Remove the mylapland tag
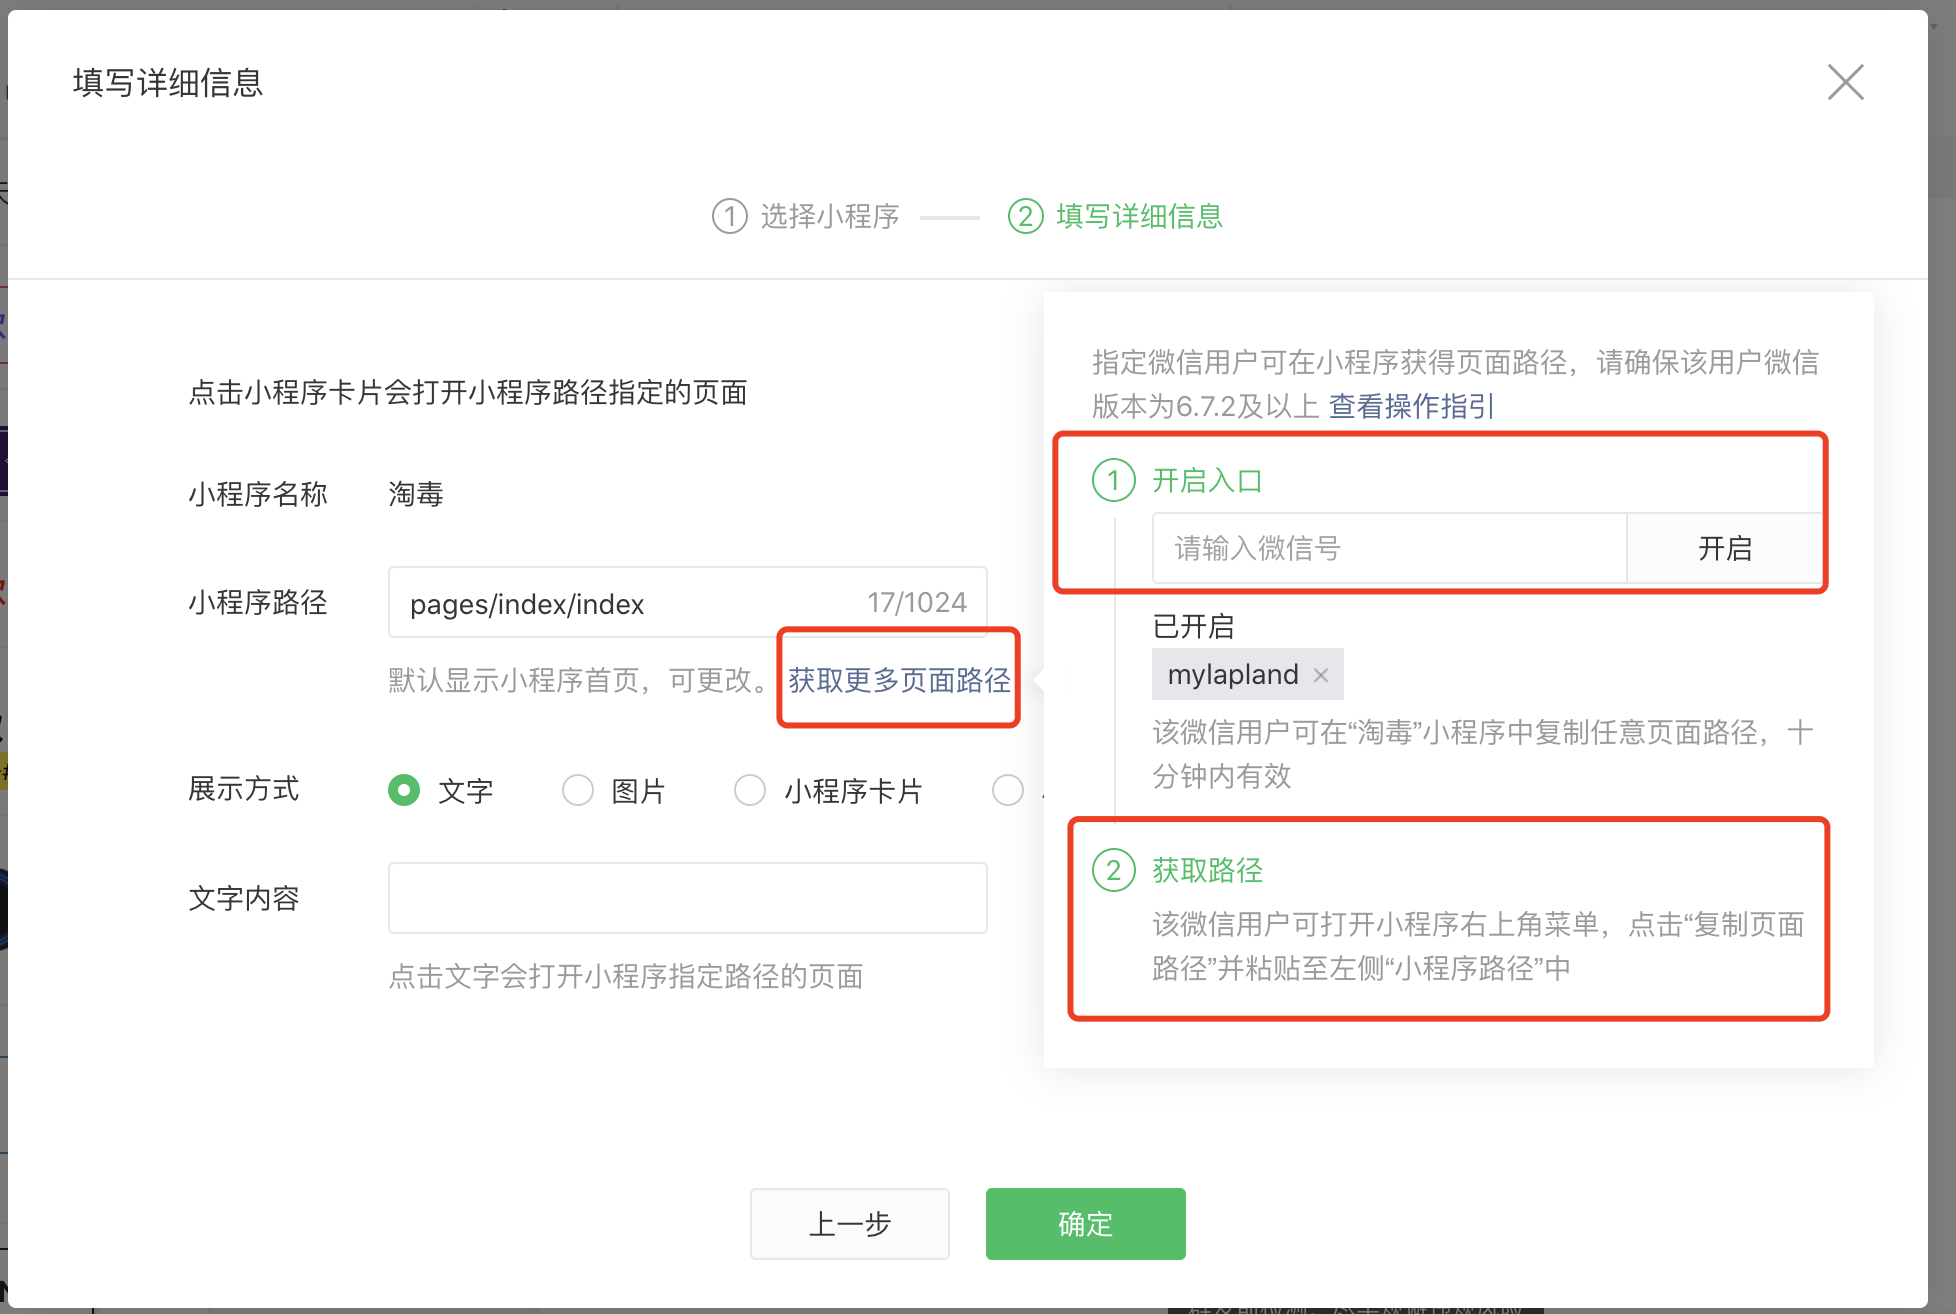This screenshot has height=1314, width=1956. (x=1320, y=676)
